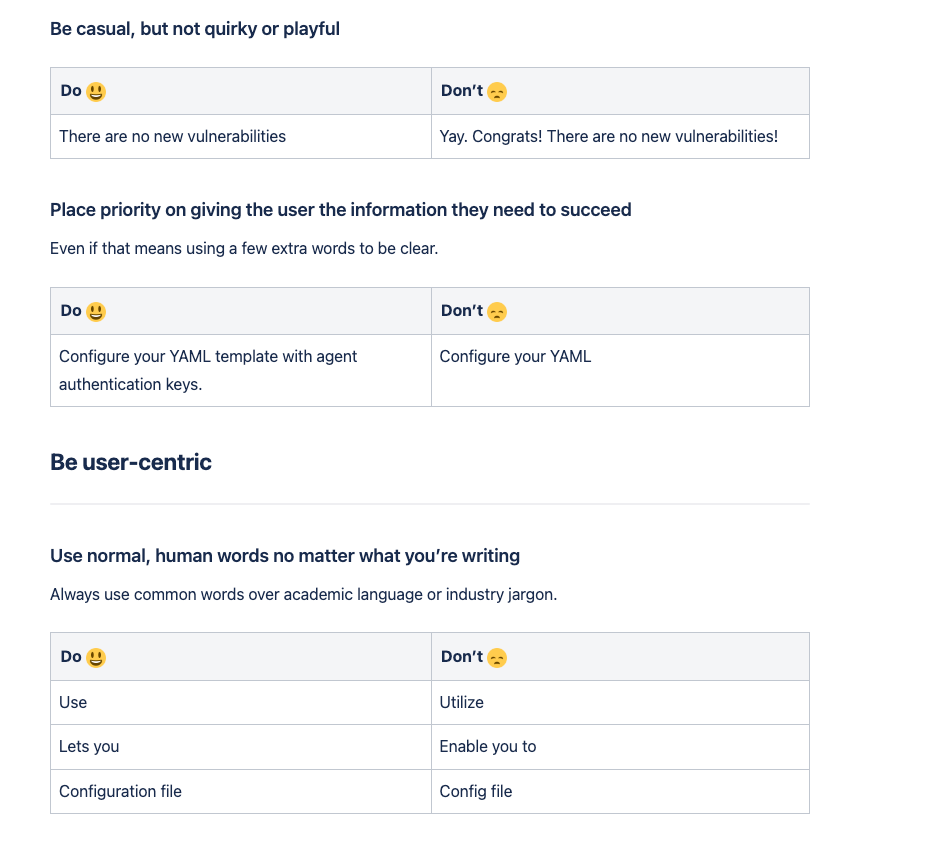Select the 'Use' table cell
This screenshot has height=847, width=947.
point(241,703)
